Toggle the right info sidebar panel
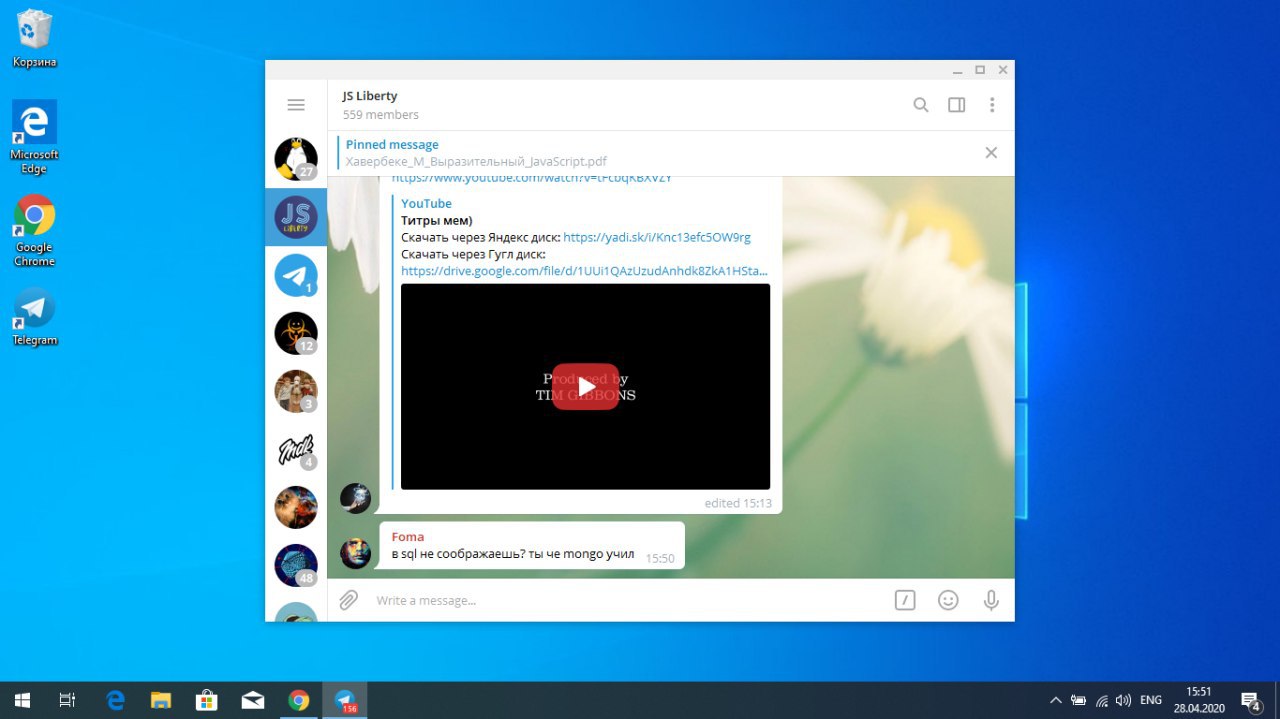 coord(957,105)
